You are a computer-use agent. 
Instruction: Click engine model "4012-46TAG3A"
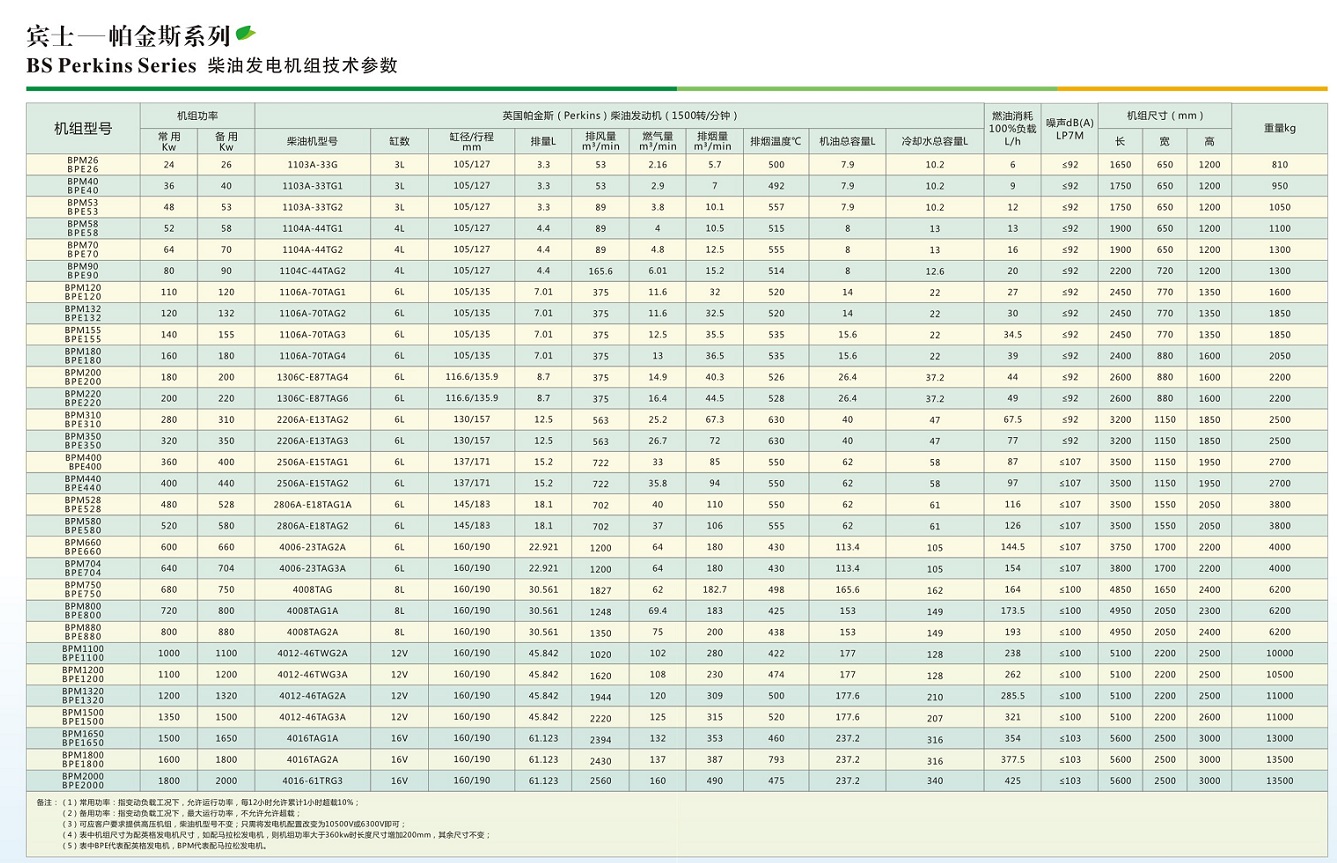312,717
